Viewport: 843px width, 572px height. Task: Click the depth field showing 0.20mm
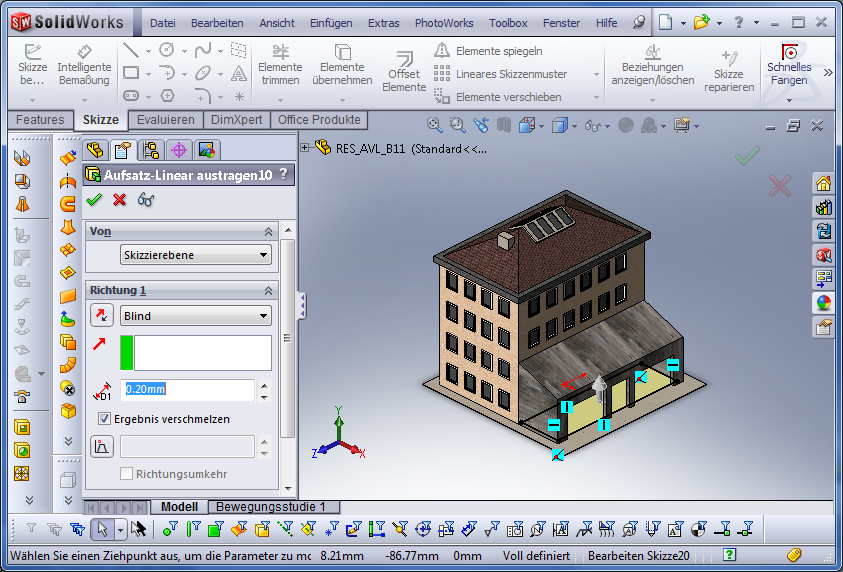click(188, 389)
